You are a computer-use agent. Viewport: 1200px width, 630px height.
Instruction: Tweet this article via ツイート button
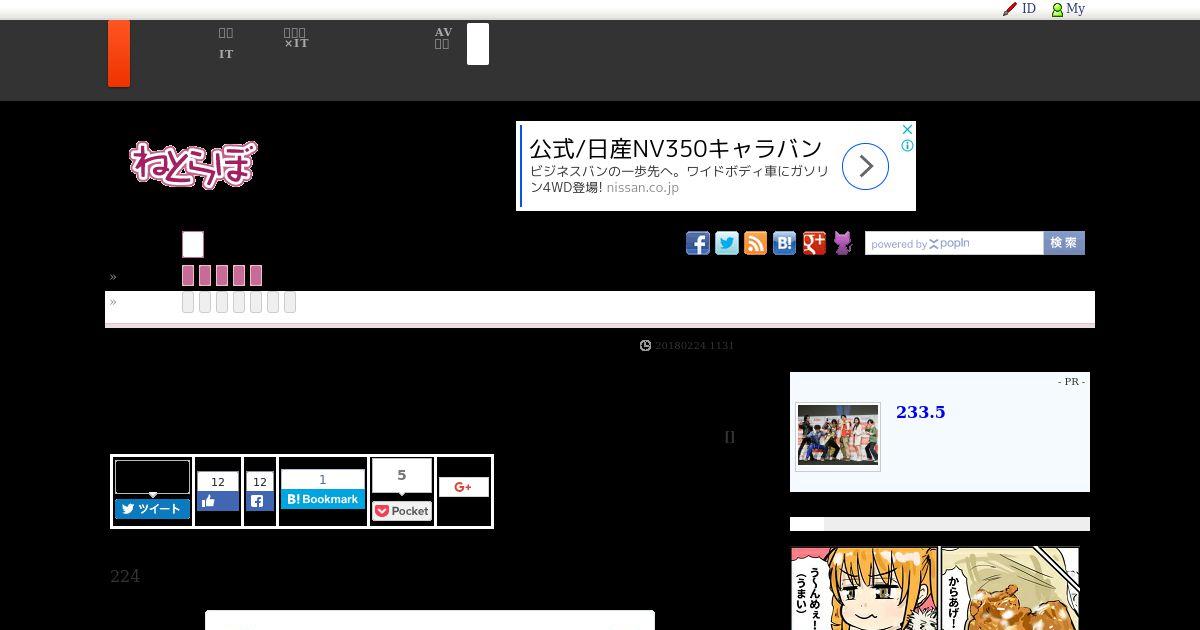[x=152, y=509]
